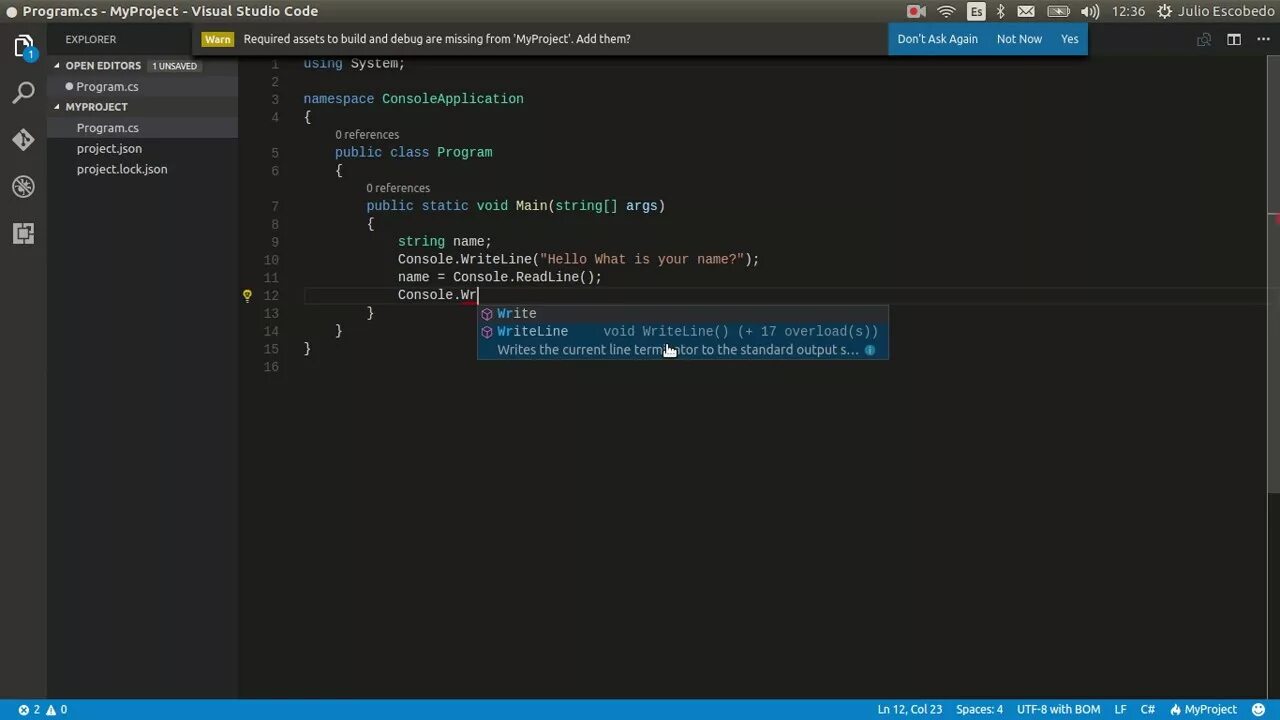The width and height of the screenshot is (1280, 720).
Task: Click Not Now in the notification
Action: pyautogui.click(x=1019, y=39)
